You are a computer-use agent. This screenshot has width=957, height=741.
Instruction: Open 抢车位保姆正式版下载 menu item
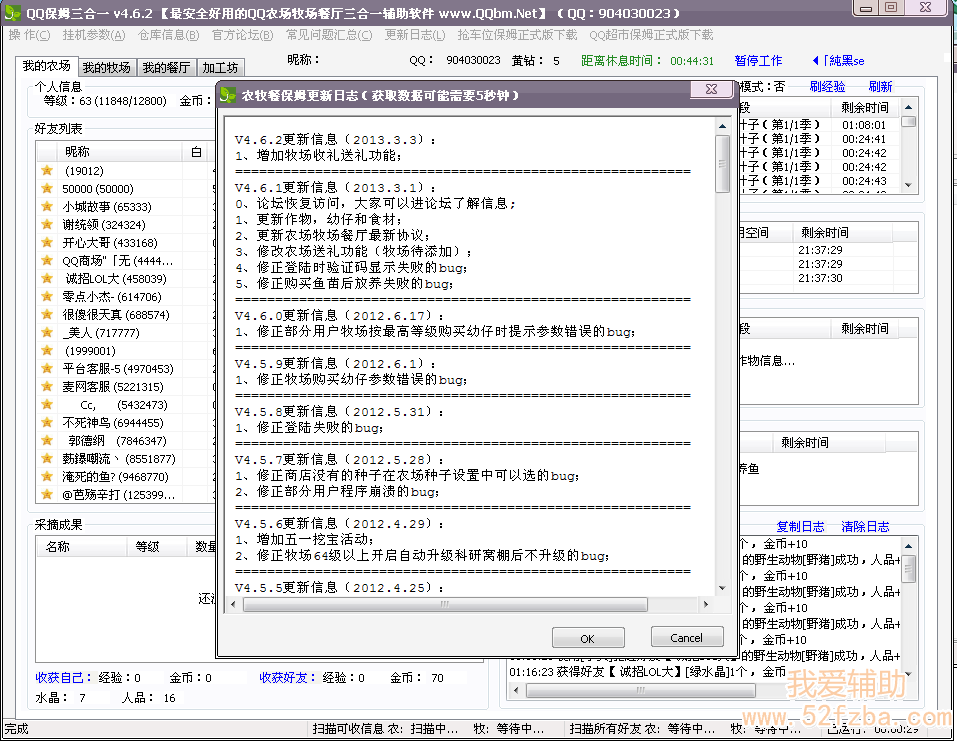517,35
